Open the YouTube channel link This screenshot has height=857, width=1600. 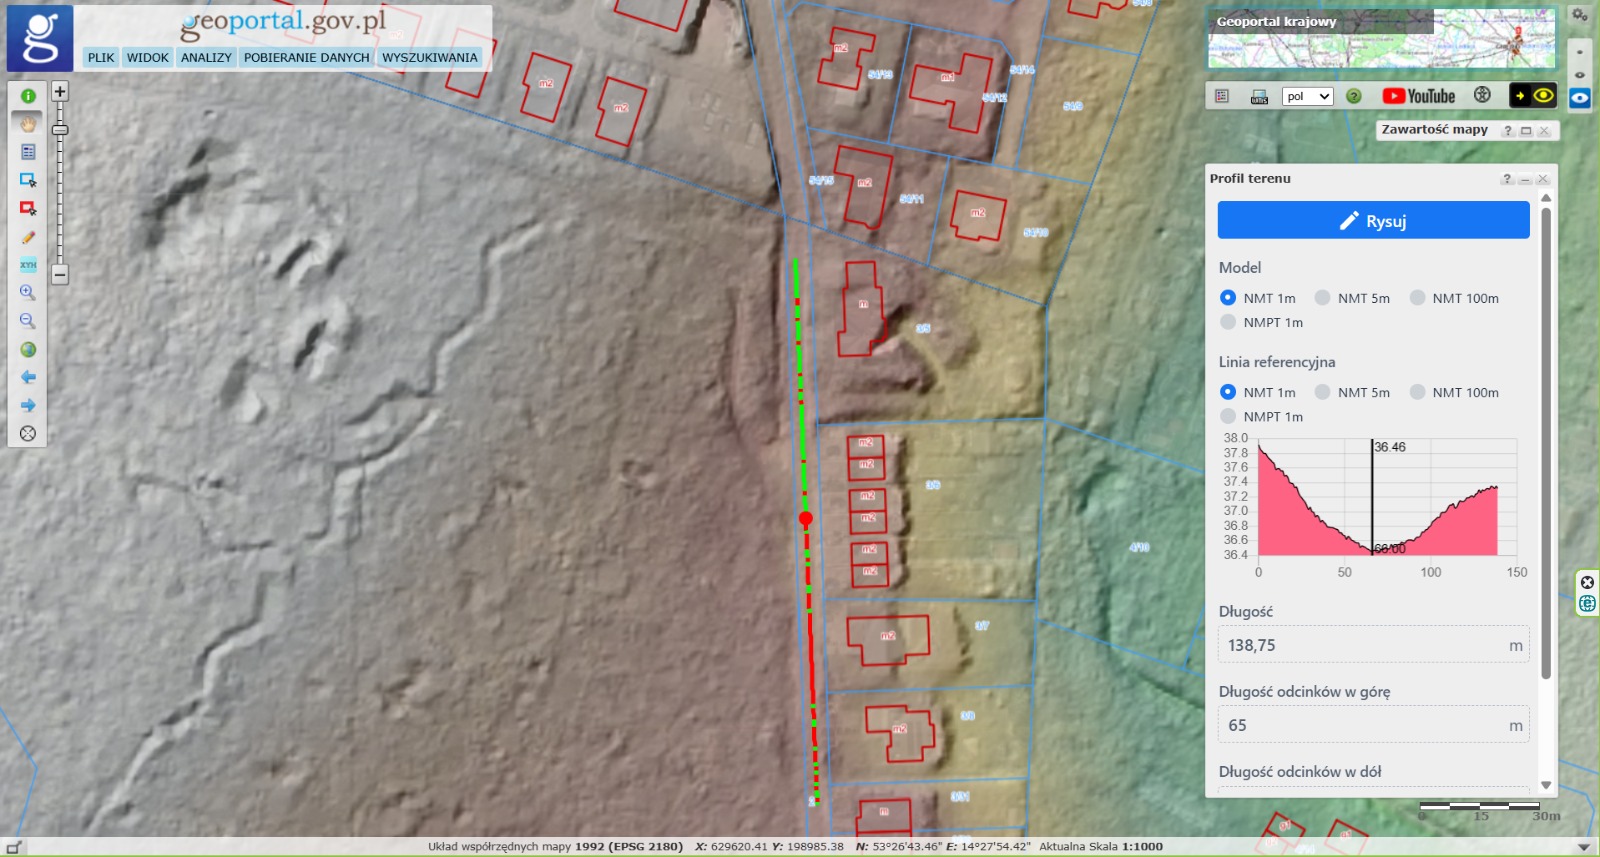(x=1418, y=96)
